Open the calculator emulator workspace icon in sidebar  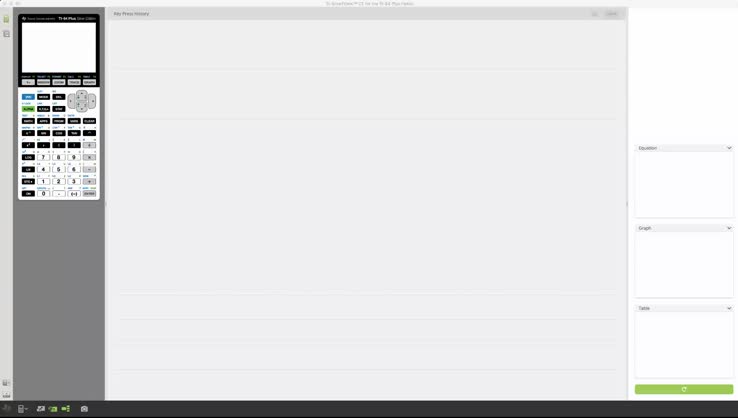click(x=6, y=19)
